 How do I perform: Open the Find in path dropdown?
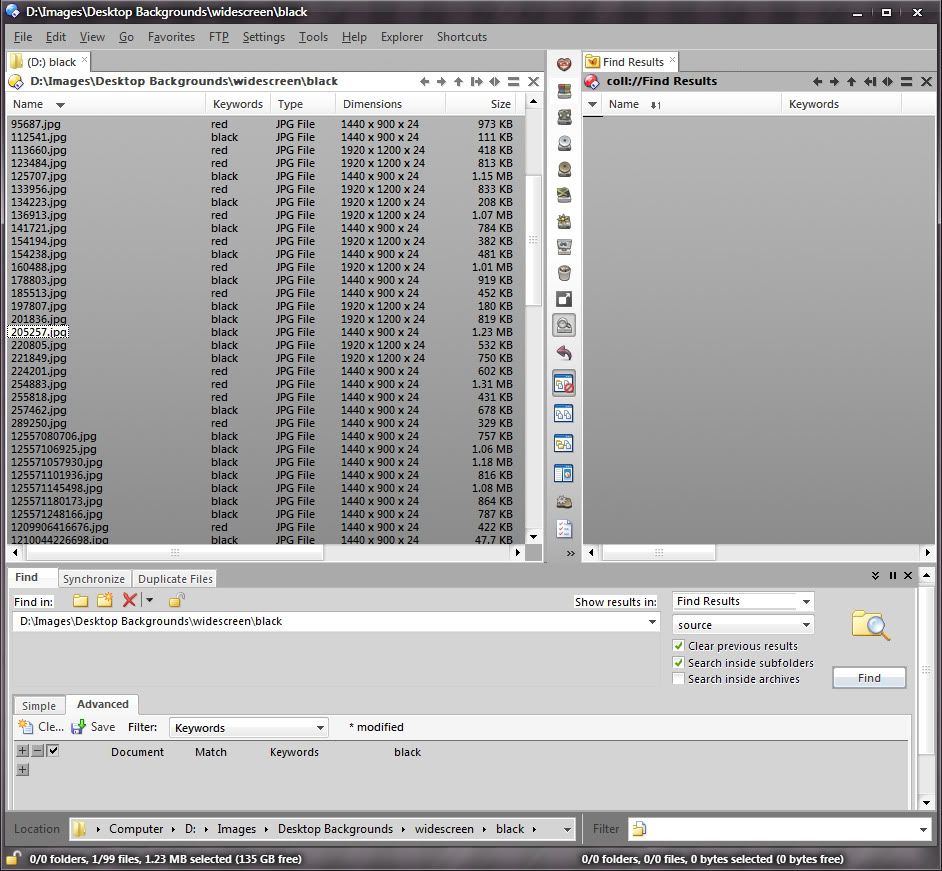coord(652,622)
